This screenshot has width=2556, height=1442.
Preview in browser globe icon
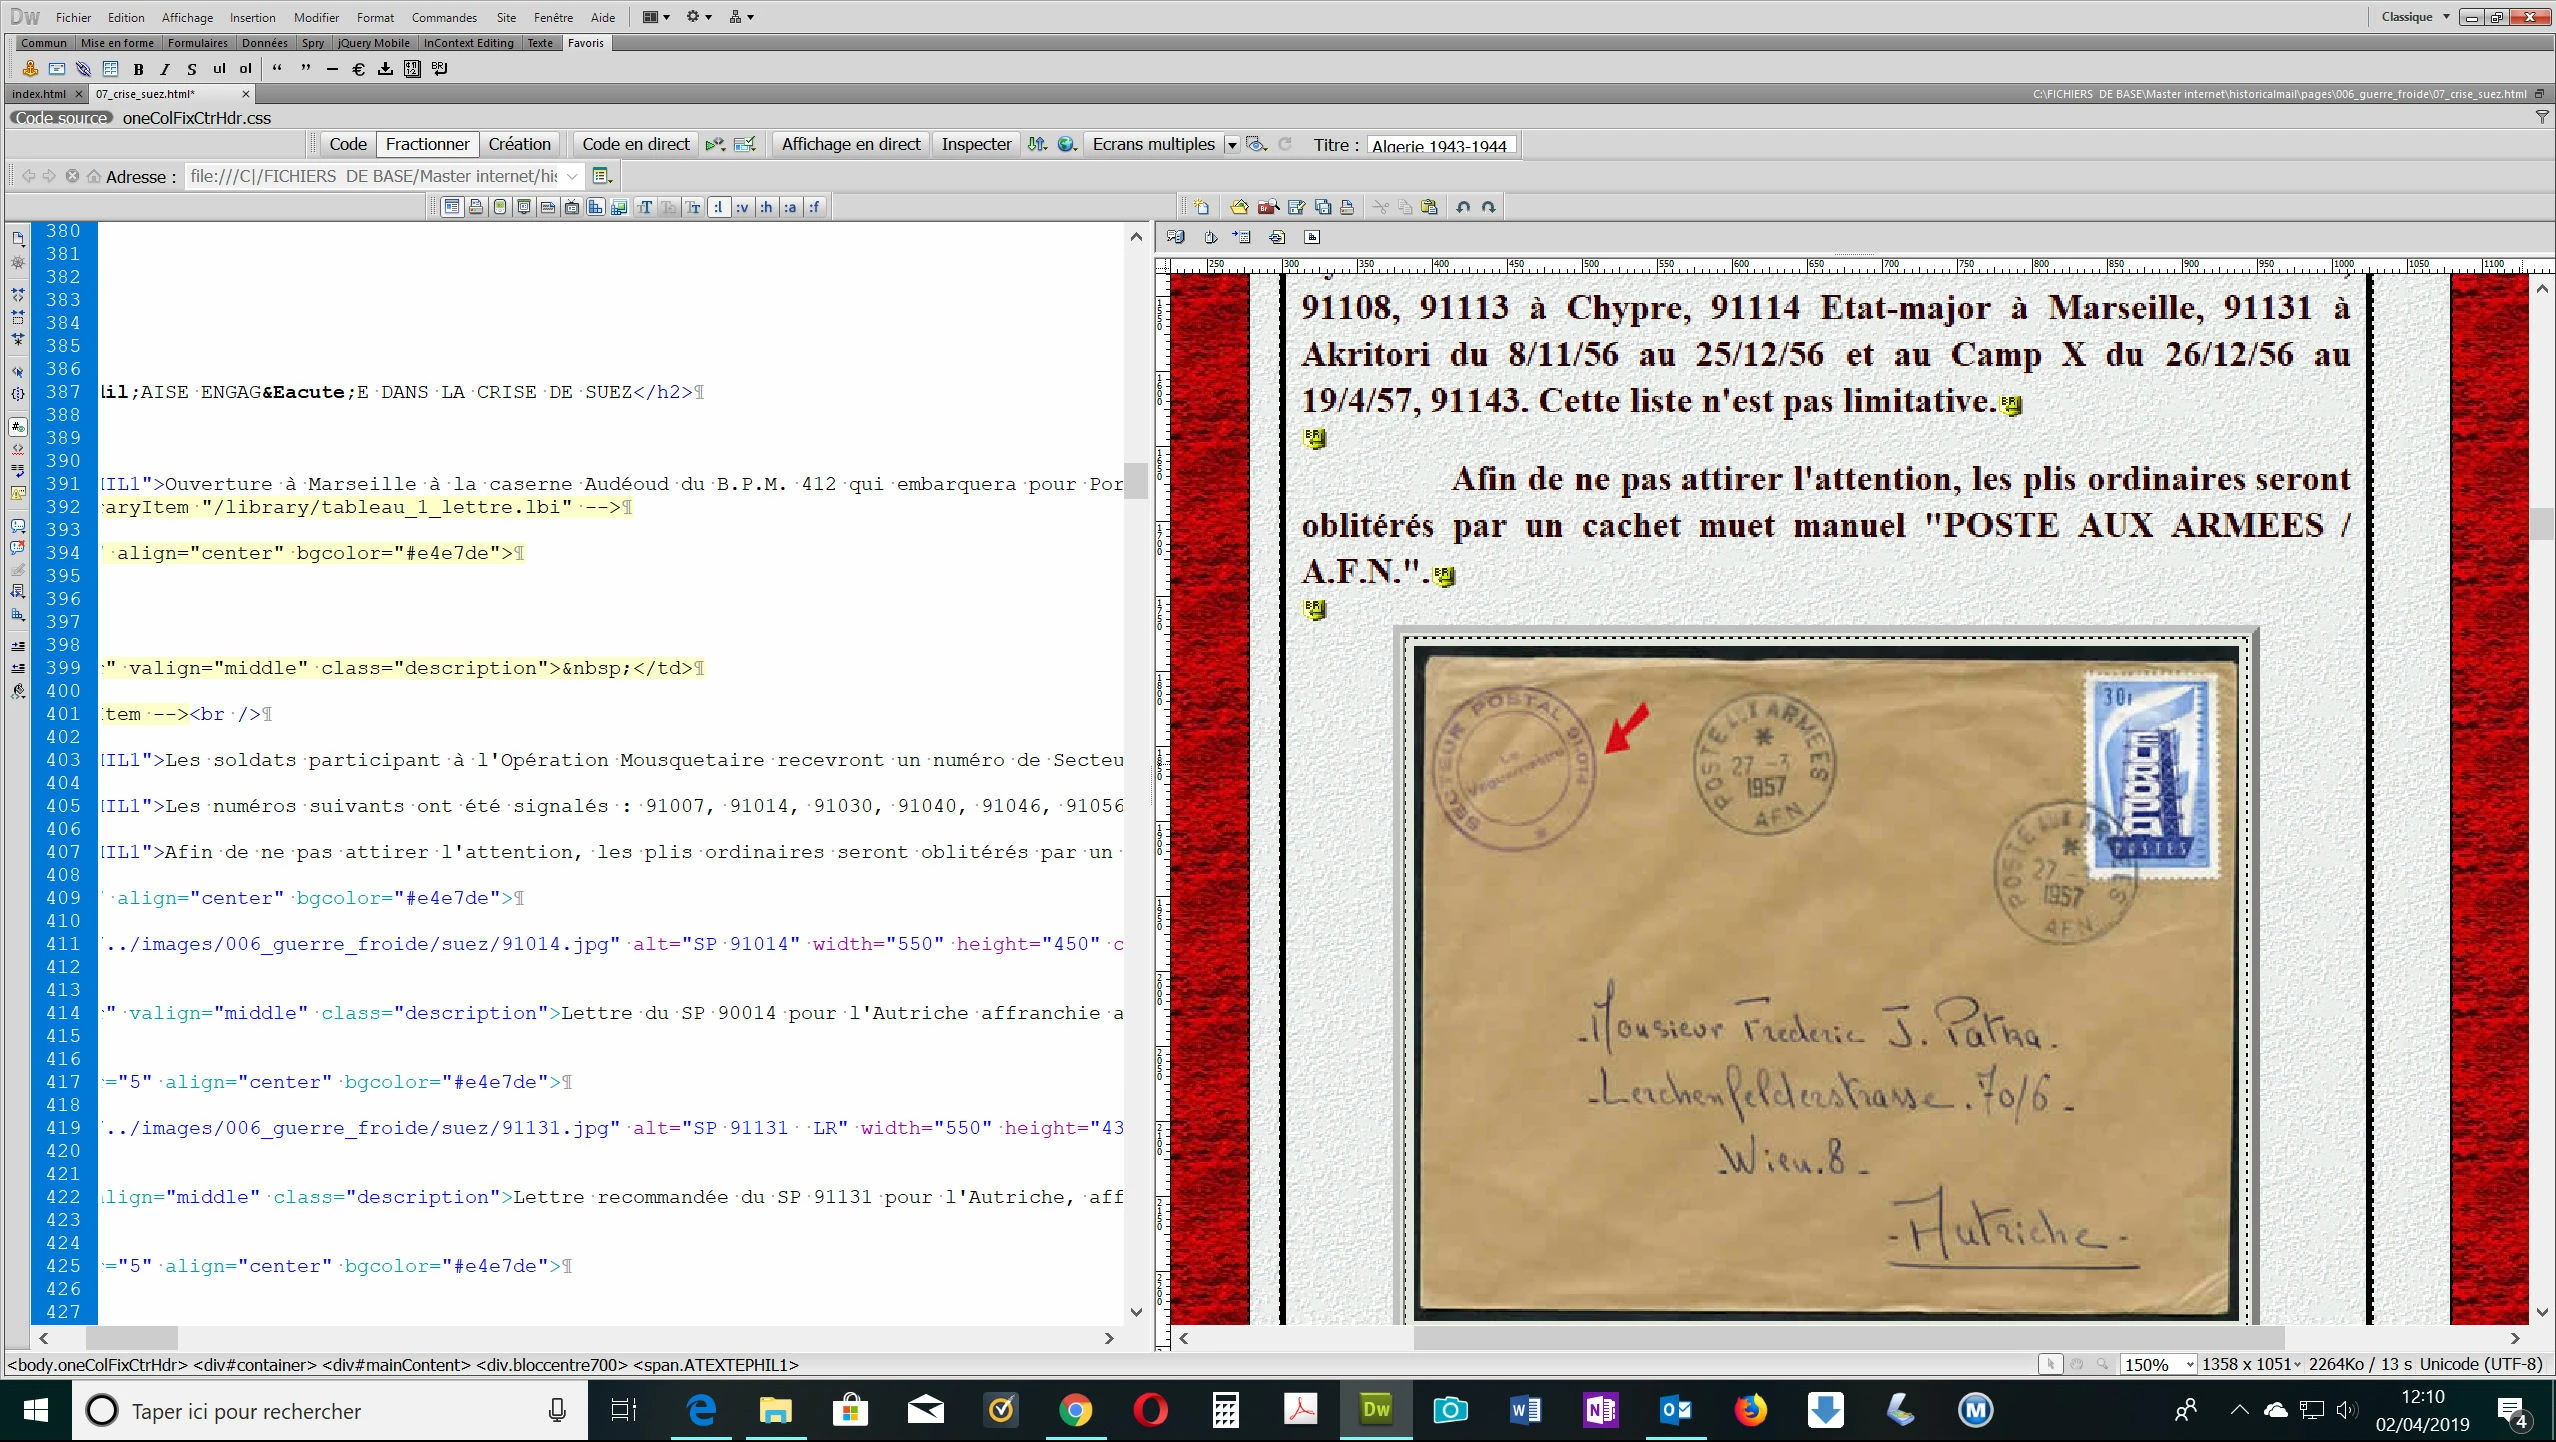pyautogui.click(x=1066, y=144)
